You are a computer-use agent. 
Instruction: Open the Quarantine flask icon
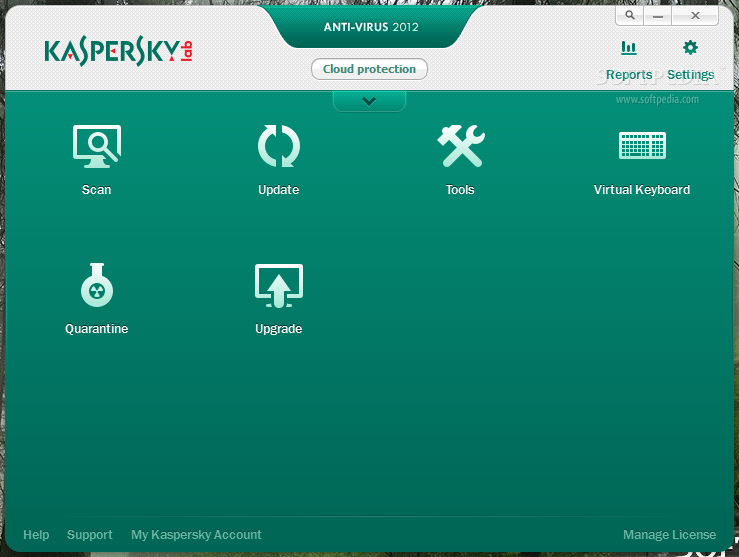97,285
